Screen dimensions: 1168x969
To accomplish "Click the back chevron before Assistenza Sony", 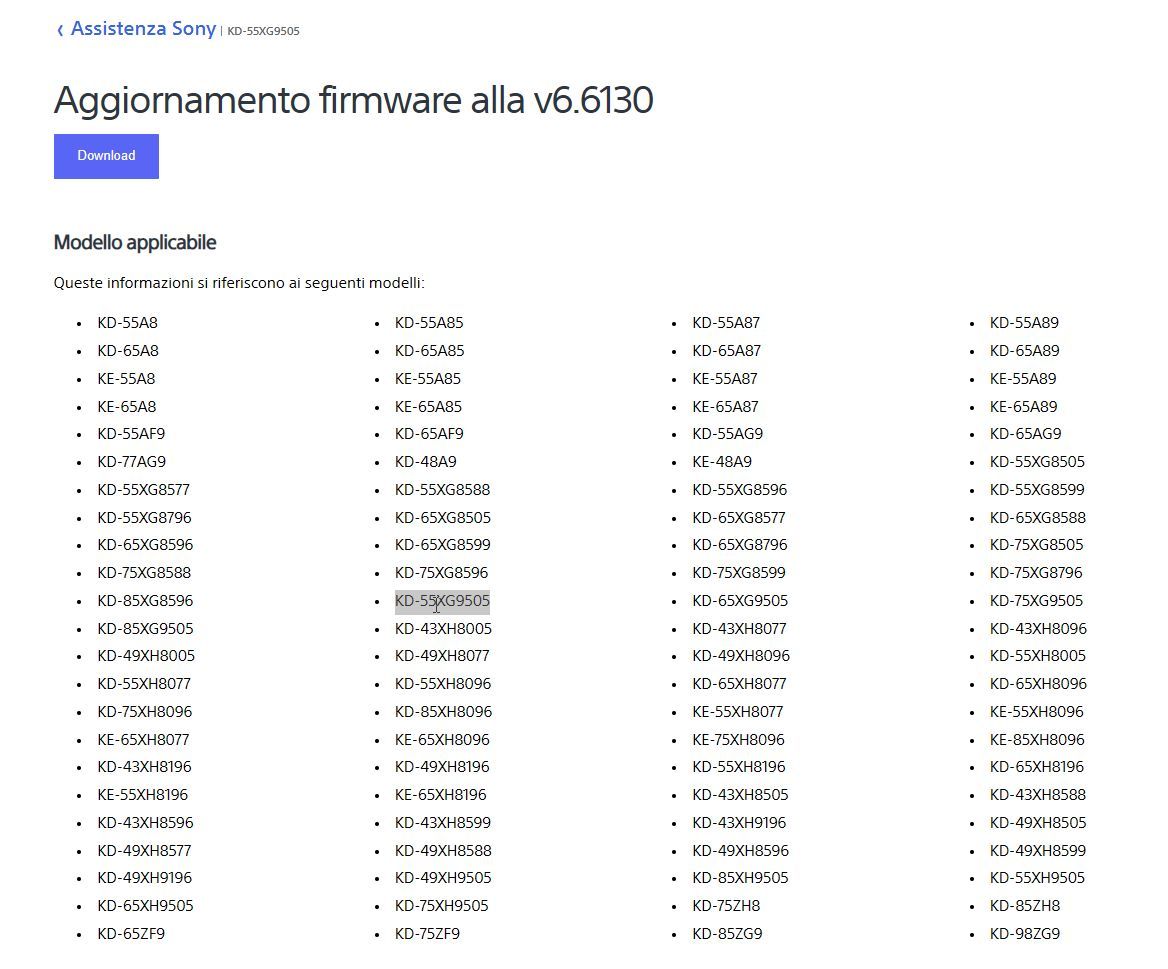I will coord(60,30).
